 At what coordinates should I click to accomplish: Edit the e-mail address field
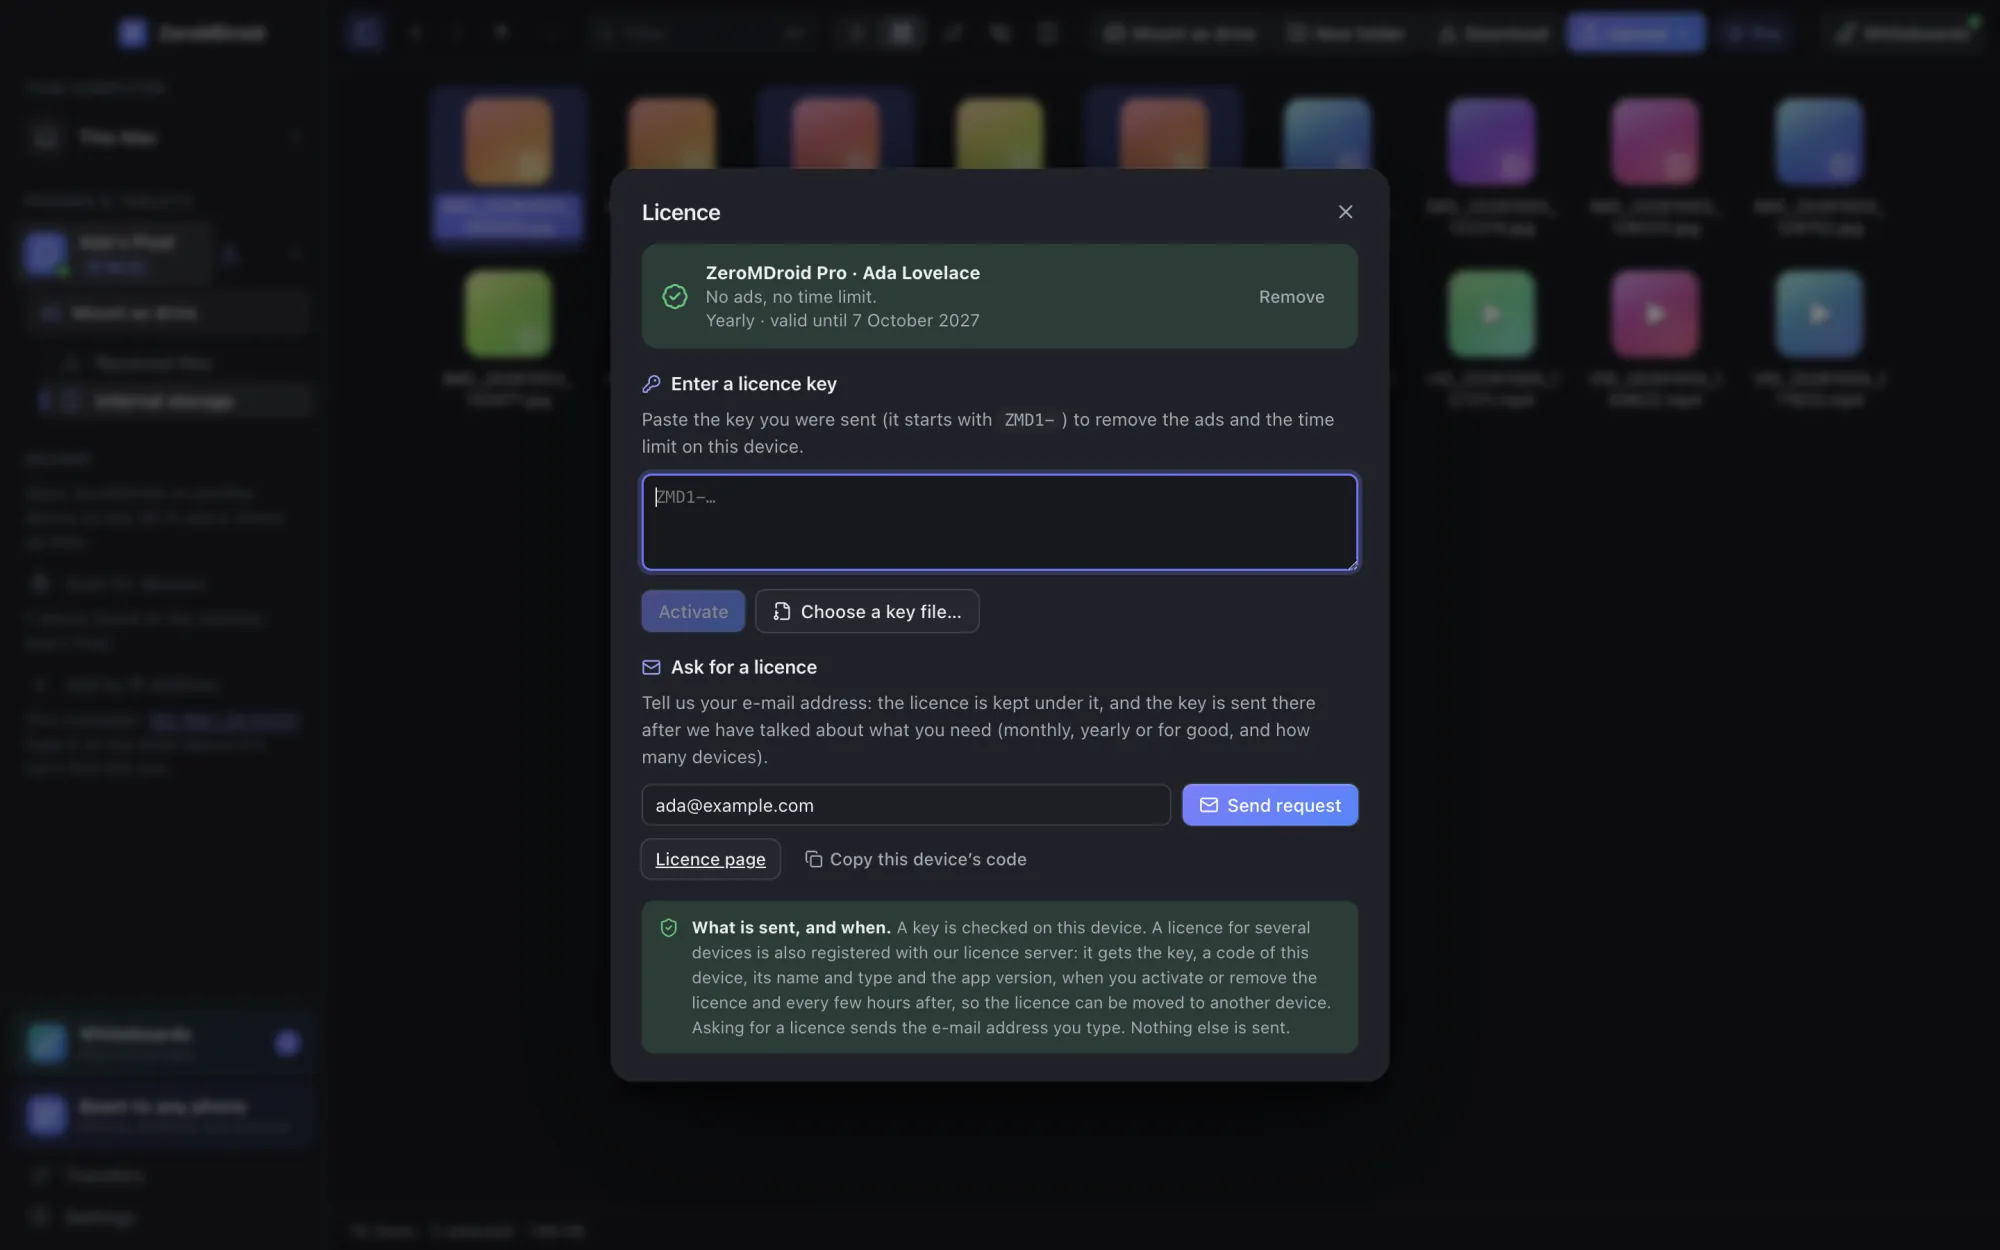click(906, 805)
